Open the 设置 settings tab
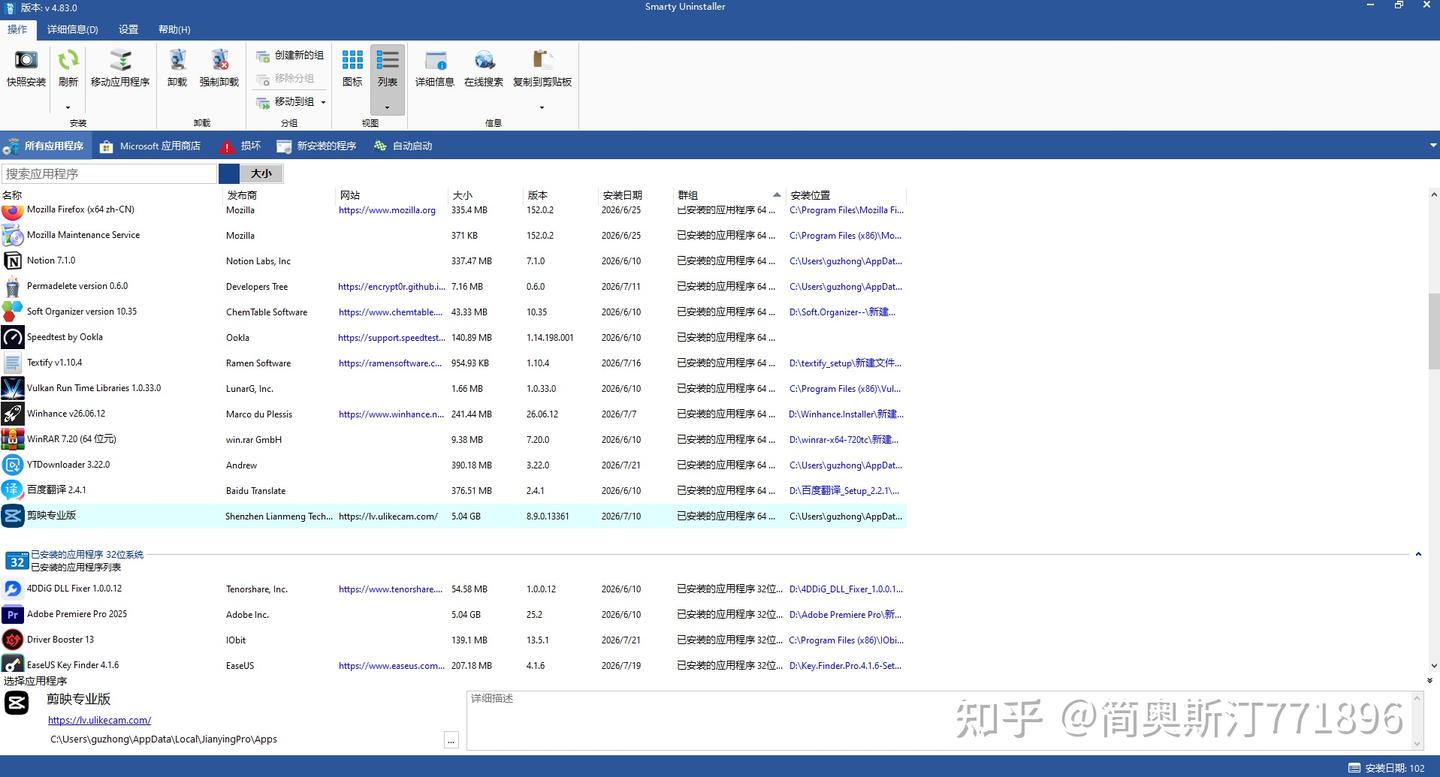The height and width of the screenshot is (777, 1440). tap(128, 30)
